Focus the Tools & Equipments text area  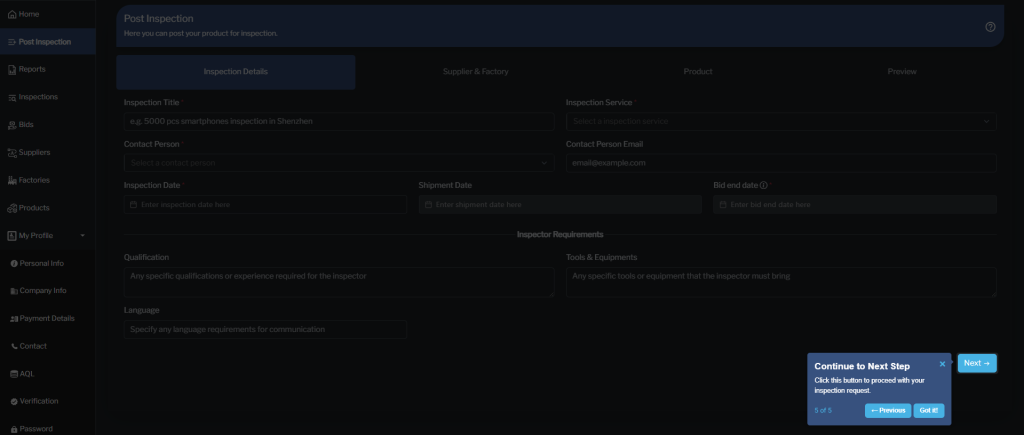[781, 282]
